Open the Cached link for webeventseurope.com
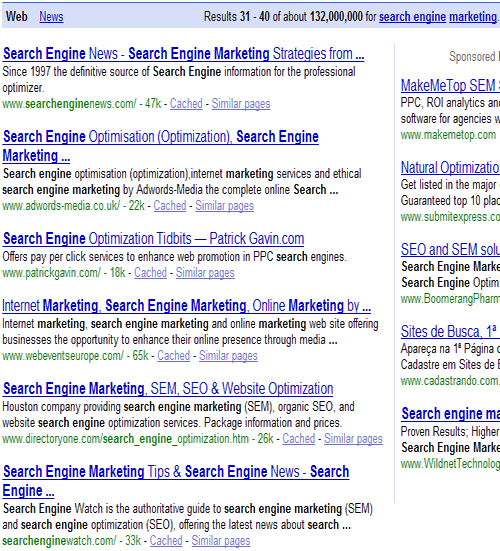This screenshot has width=500, height=551. point(174,356)
